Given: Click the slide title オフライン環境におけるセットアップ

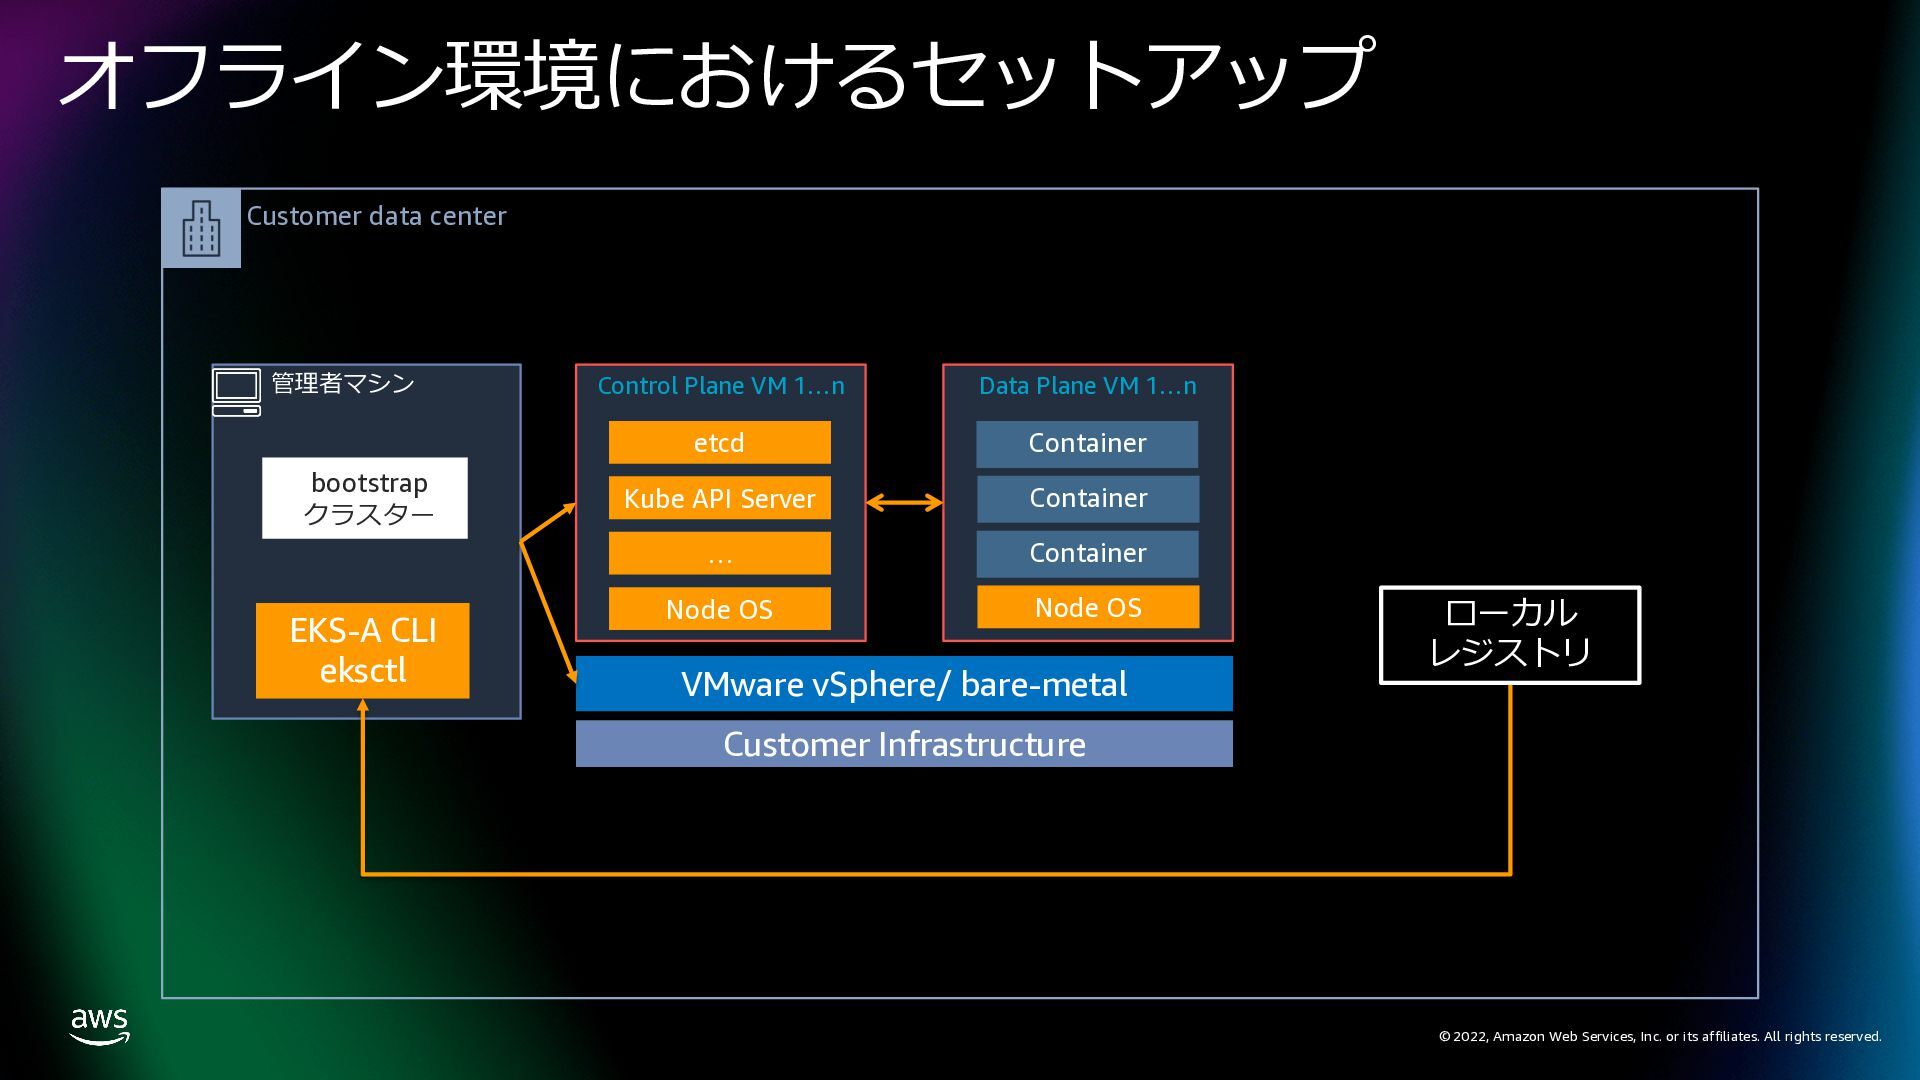Looking at the screenshot, I should [x=717, y=74].
